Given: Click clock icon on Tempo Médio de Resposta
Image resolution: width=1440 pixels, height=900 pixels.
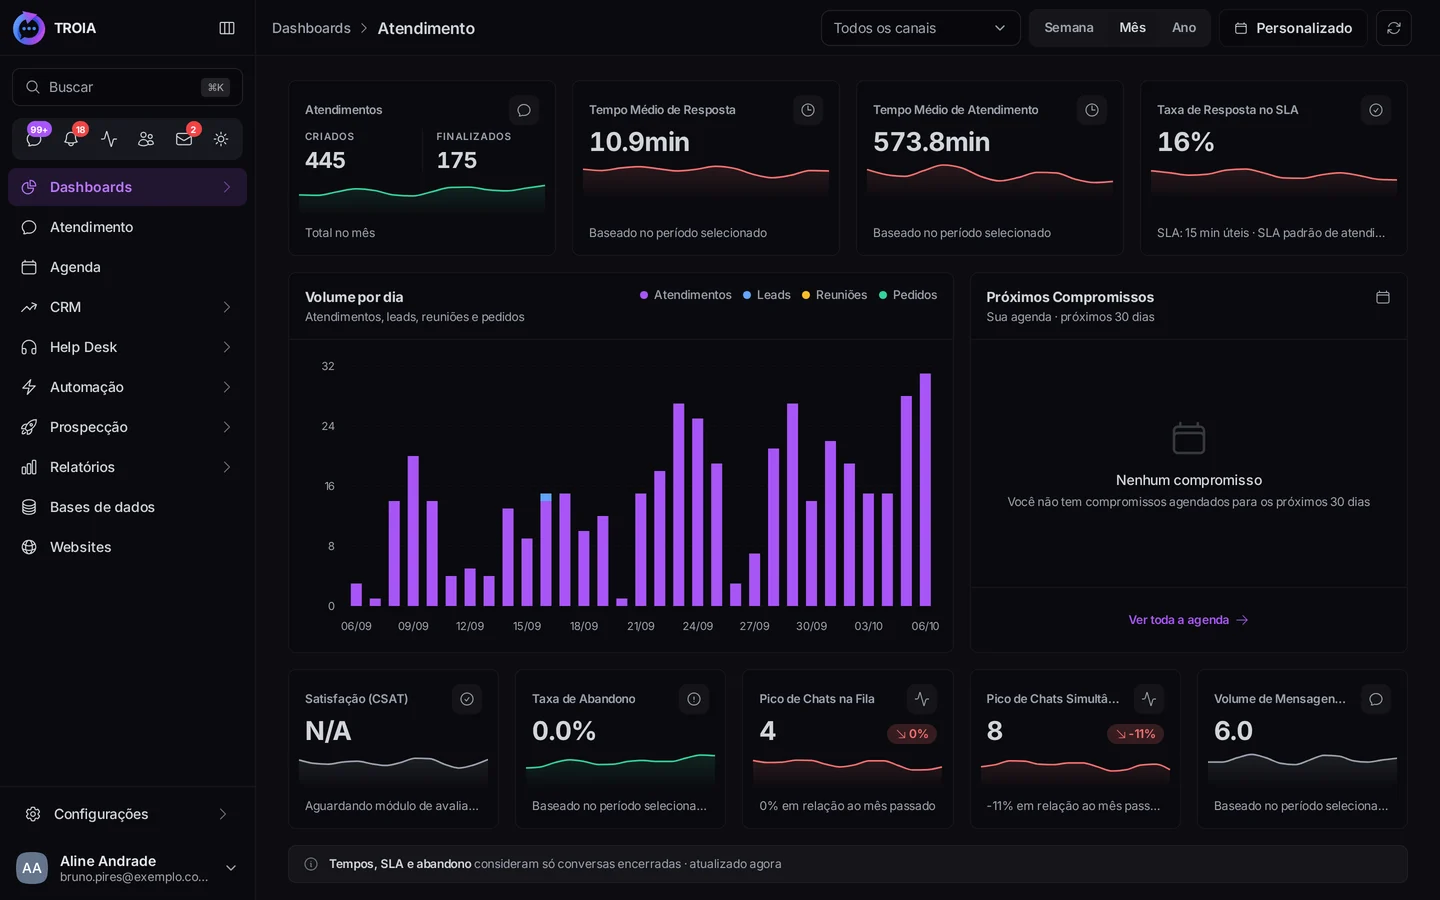Looking at the screenshot, I should point(808,110).
